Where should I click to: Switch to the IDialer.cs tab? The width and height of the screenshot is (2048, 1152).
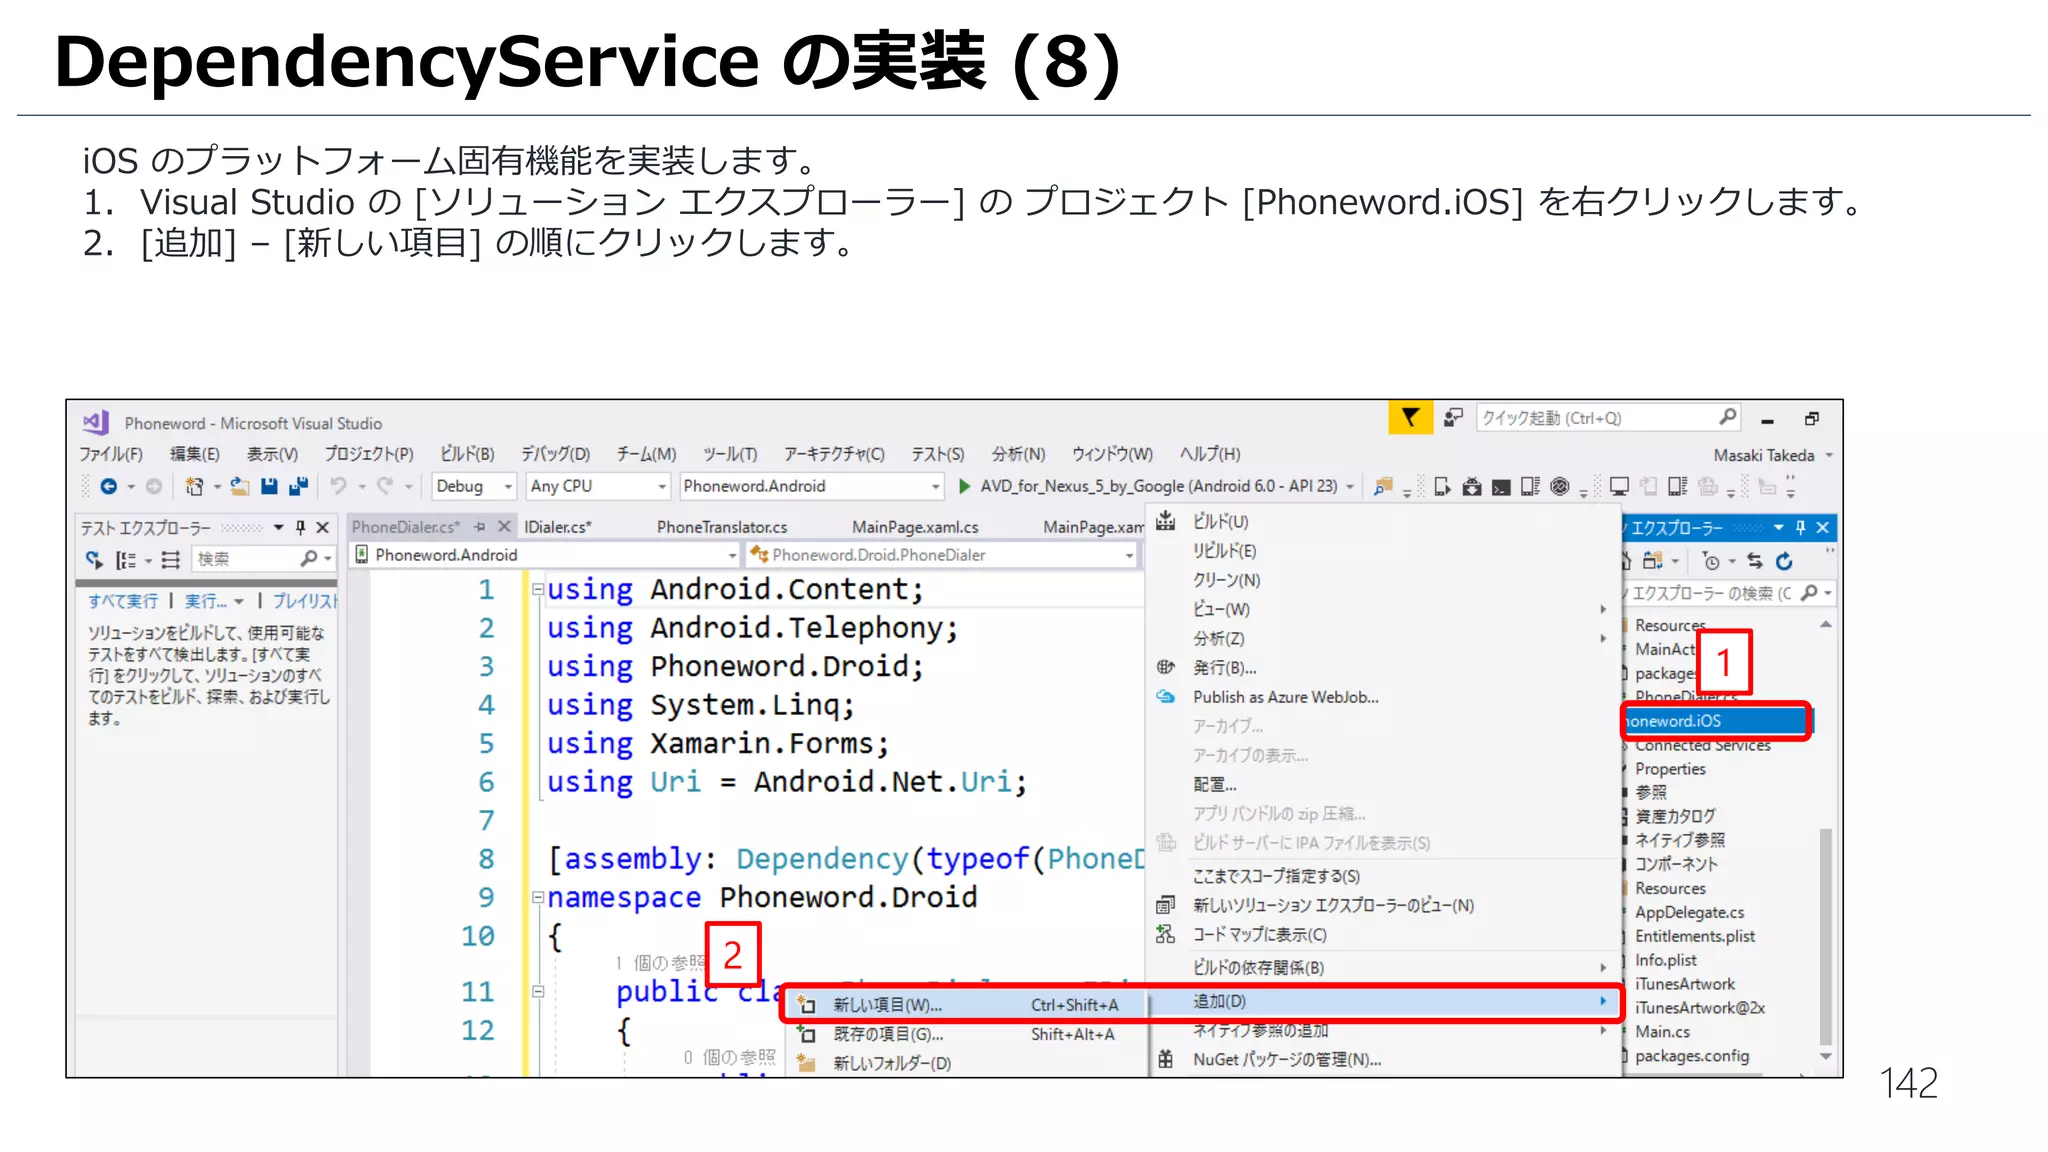point(558,526)
